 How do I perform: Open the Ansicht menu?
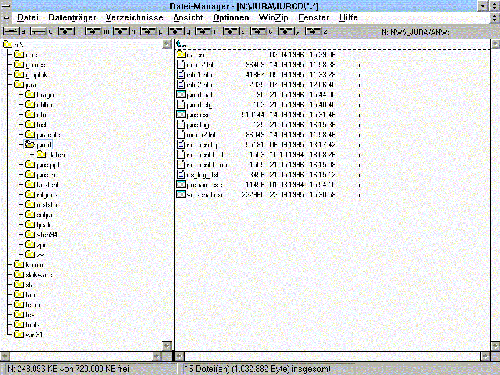click(x=188, y=17)
